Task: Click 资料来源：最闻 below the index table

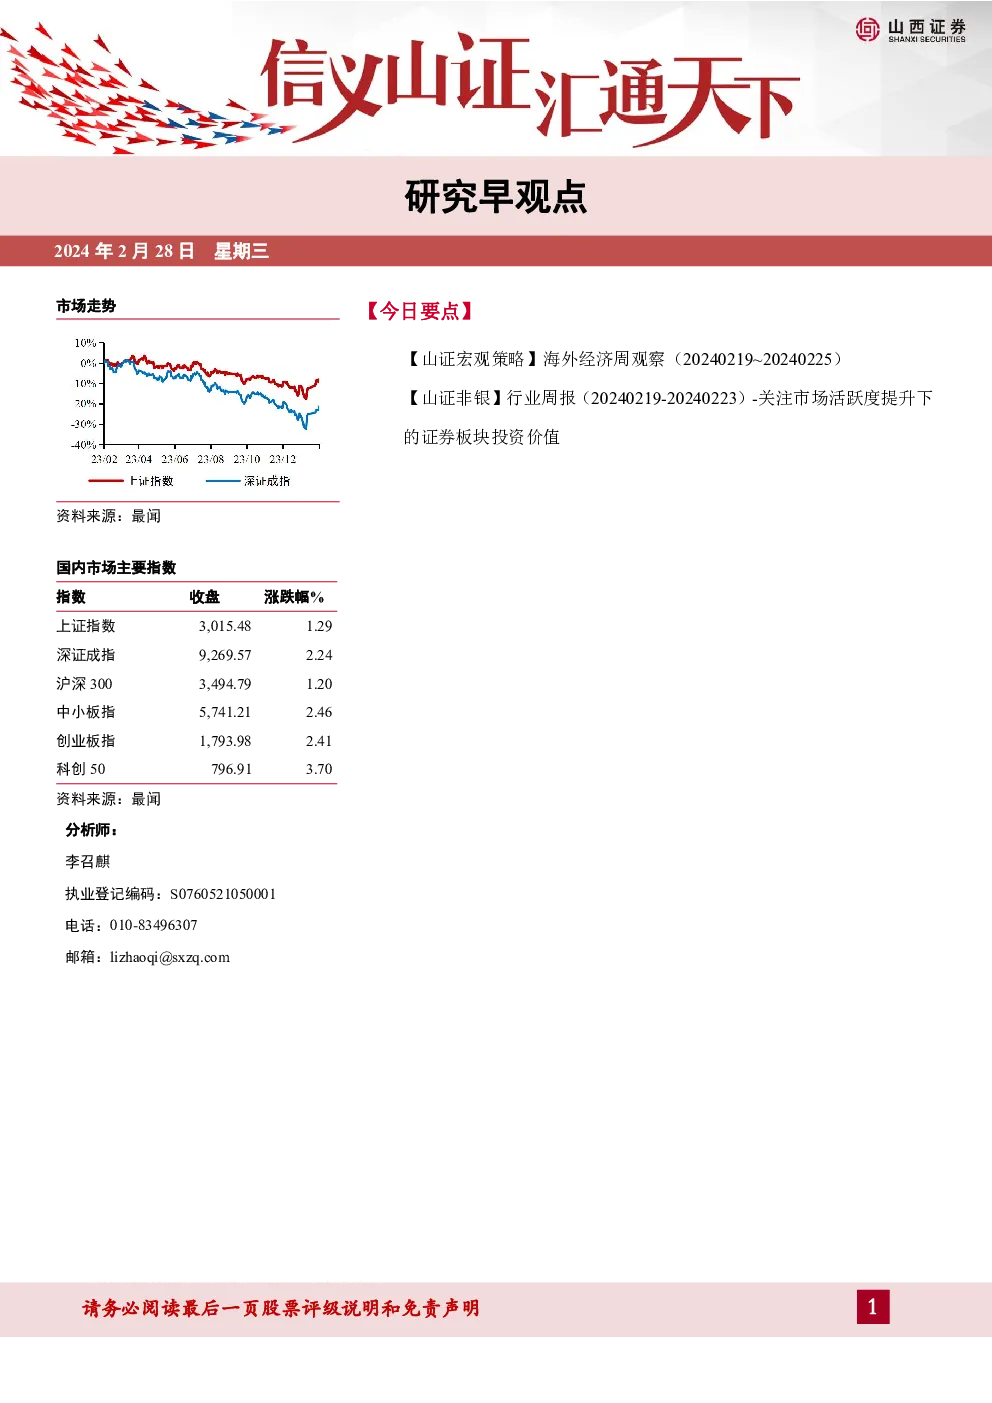Action: [x=108, y=799]
